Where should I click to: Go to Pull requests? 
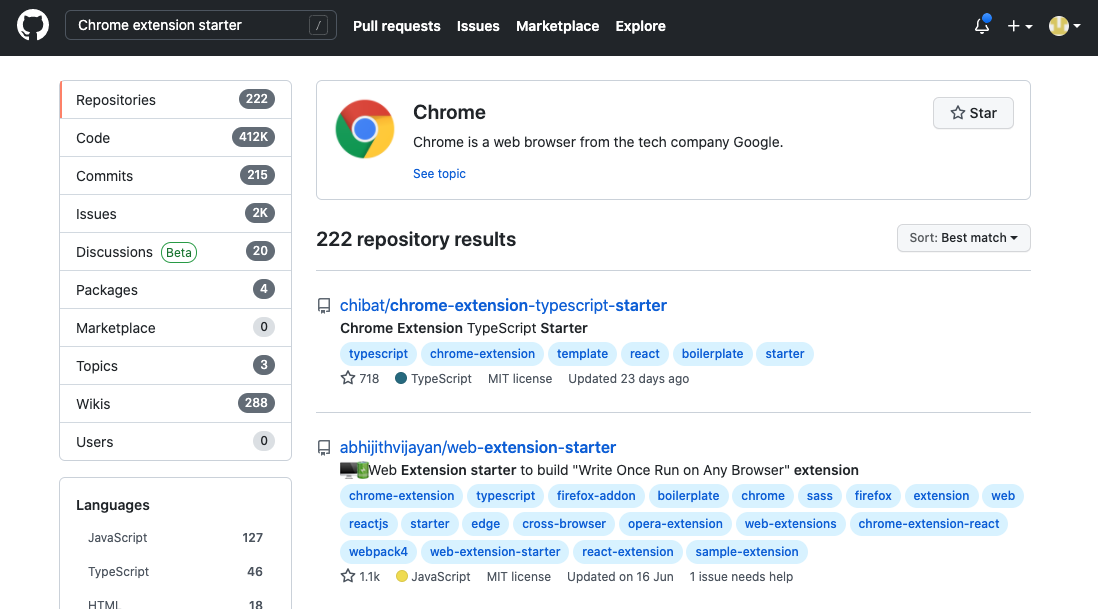tap(396, 26)
